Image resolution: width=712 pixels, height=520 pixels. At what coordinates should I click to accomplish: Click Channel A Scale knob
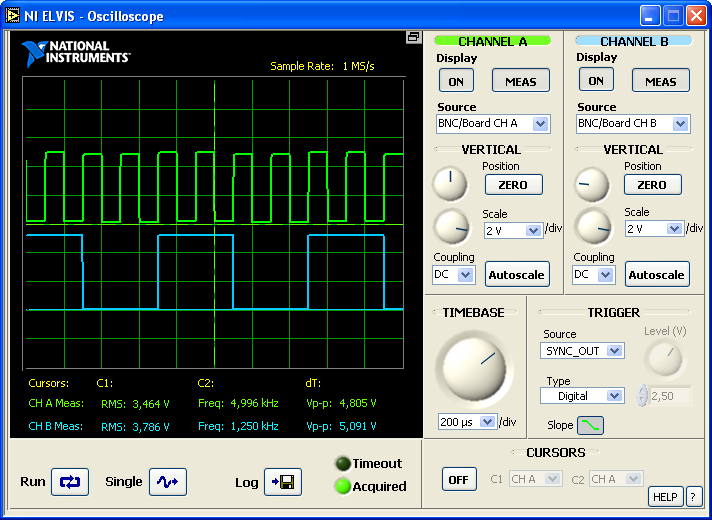click(451, 227)
